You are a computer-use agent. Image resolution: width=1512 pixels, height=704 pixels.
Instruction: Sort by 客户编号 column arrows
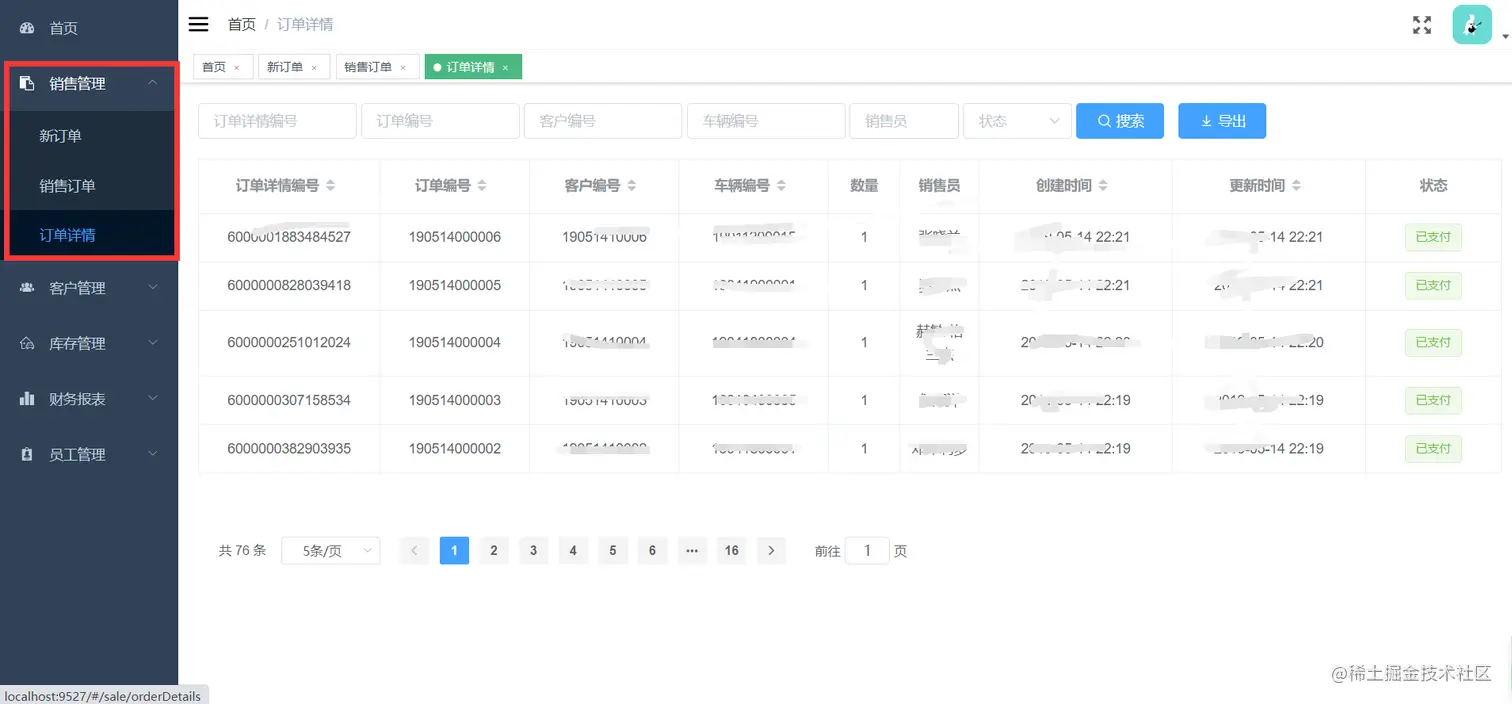coord(632,186)
